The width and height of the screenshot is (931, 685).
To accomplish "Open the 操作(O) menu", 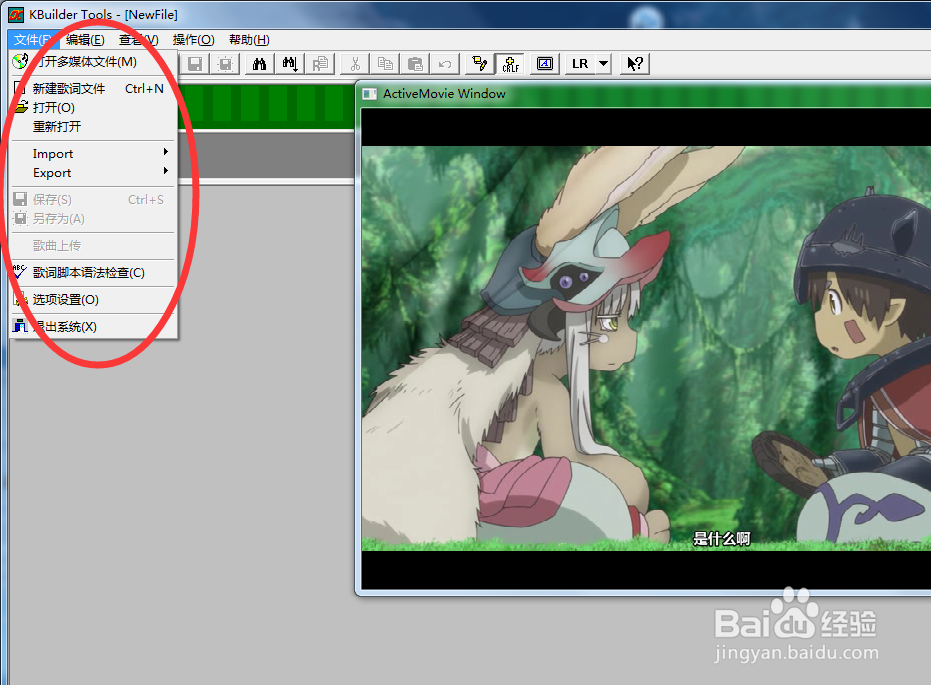I will 194,40.
